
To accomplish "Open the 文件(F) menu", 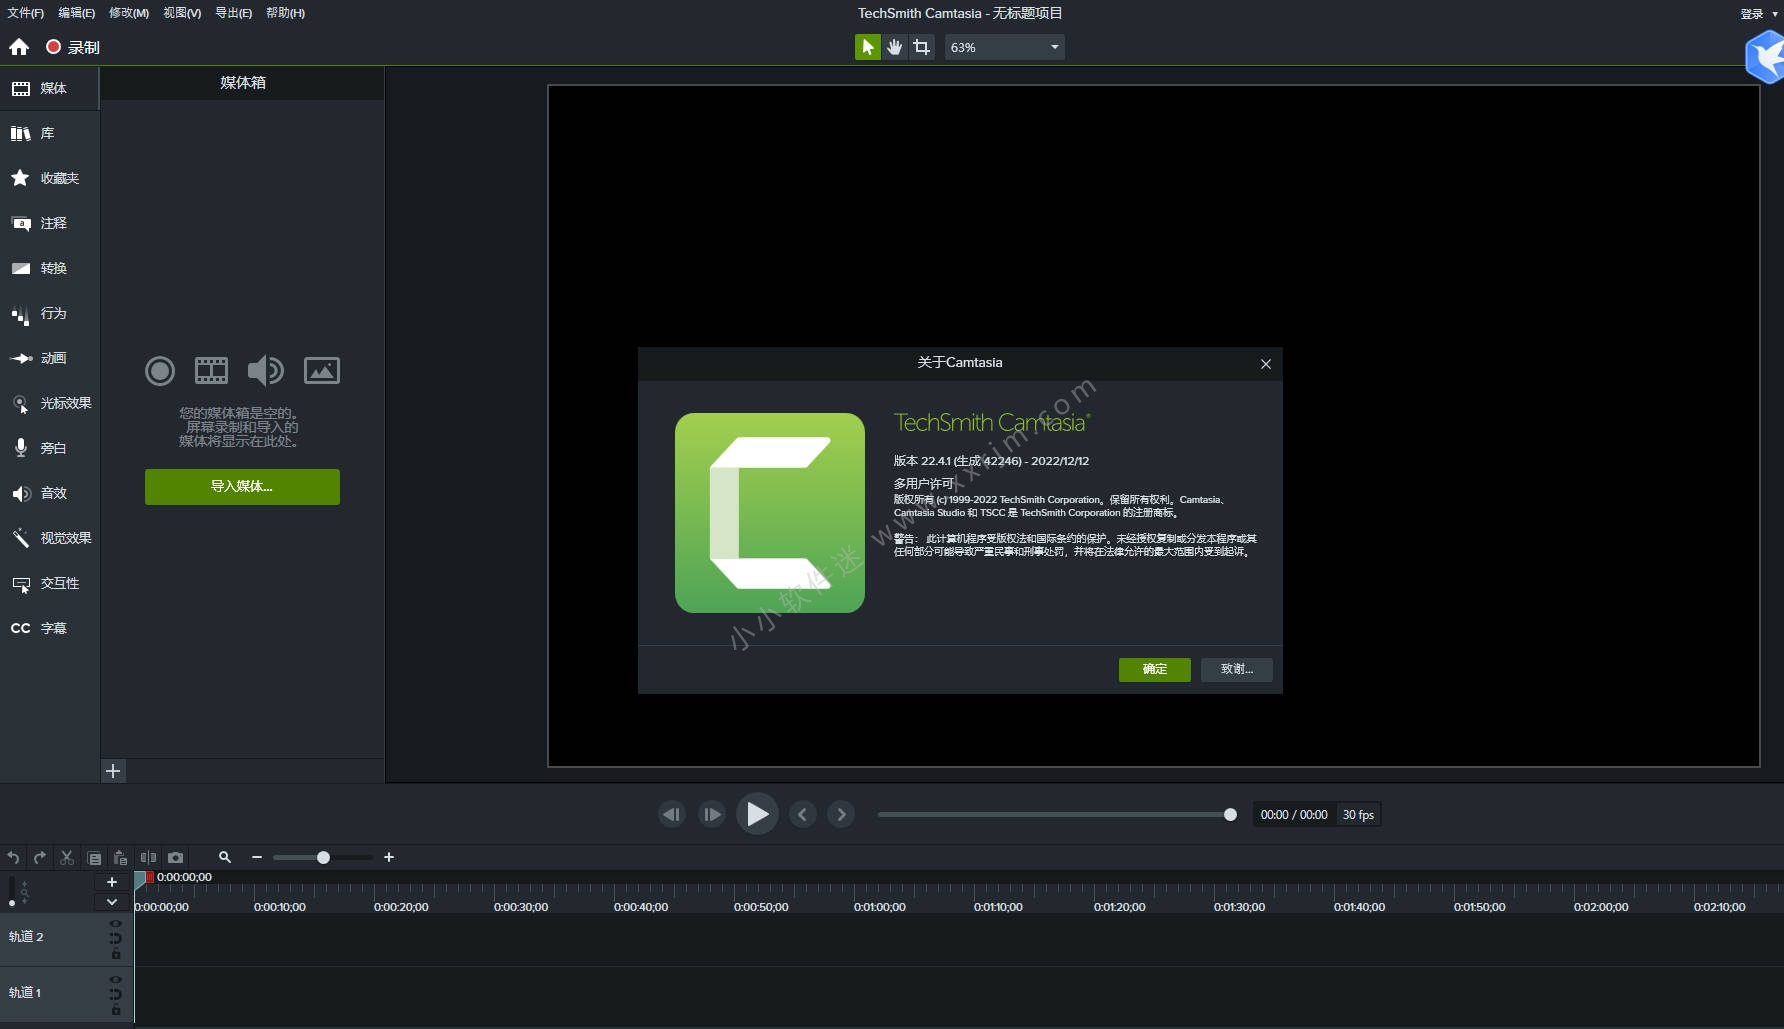I will tap(26, 13).
